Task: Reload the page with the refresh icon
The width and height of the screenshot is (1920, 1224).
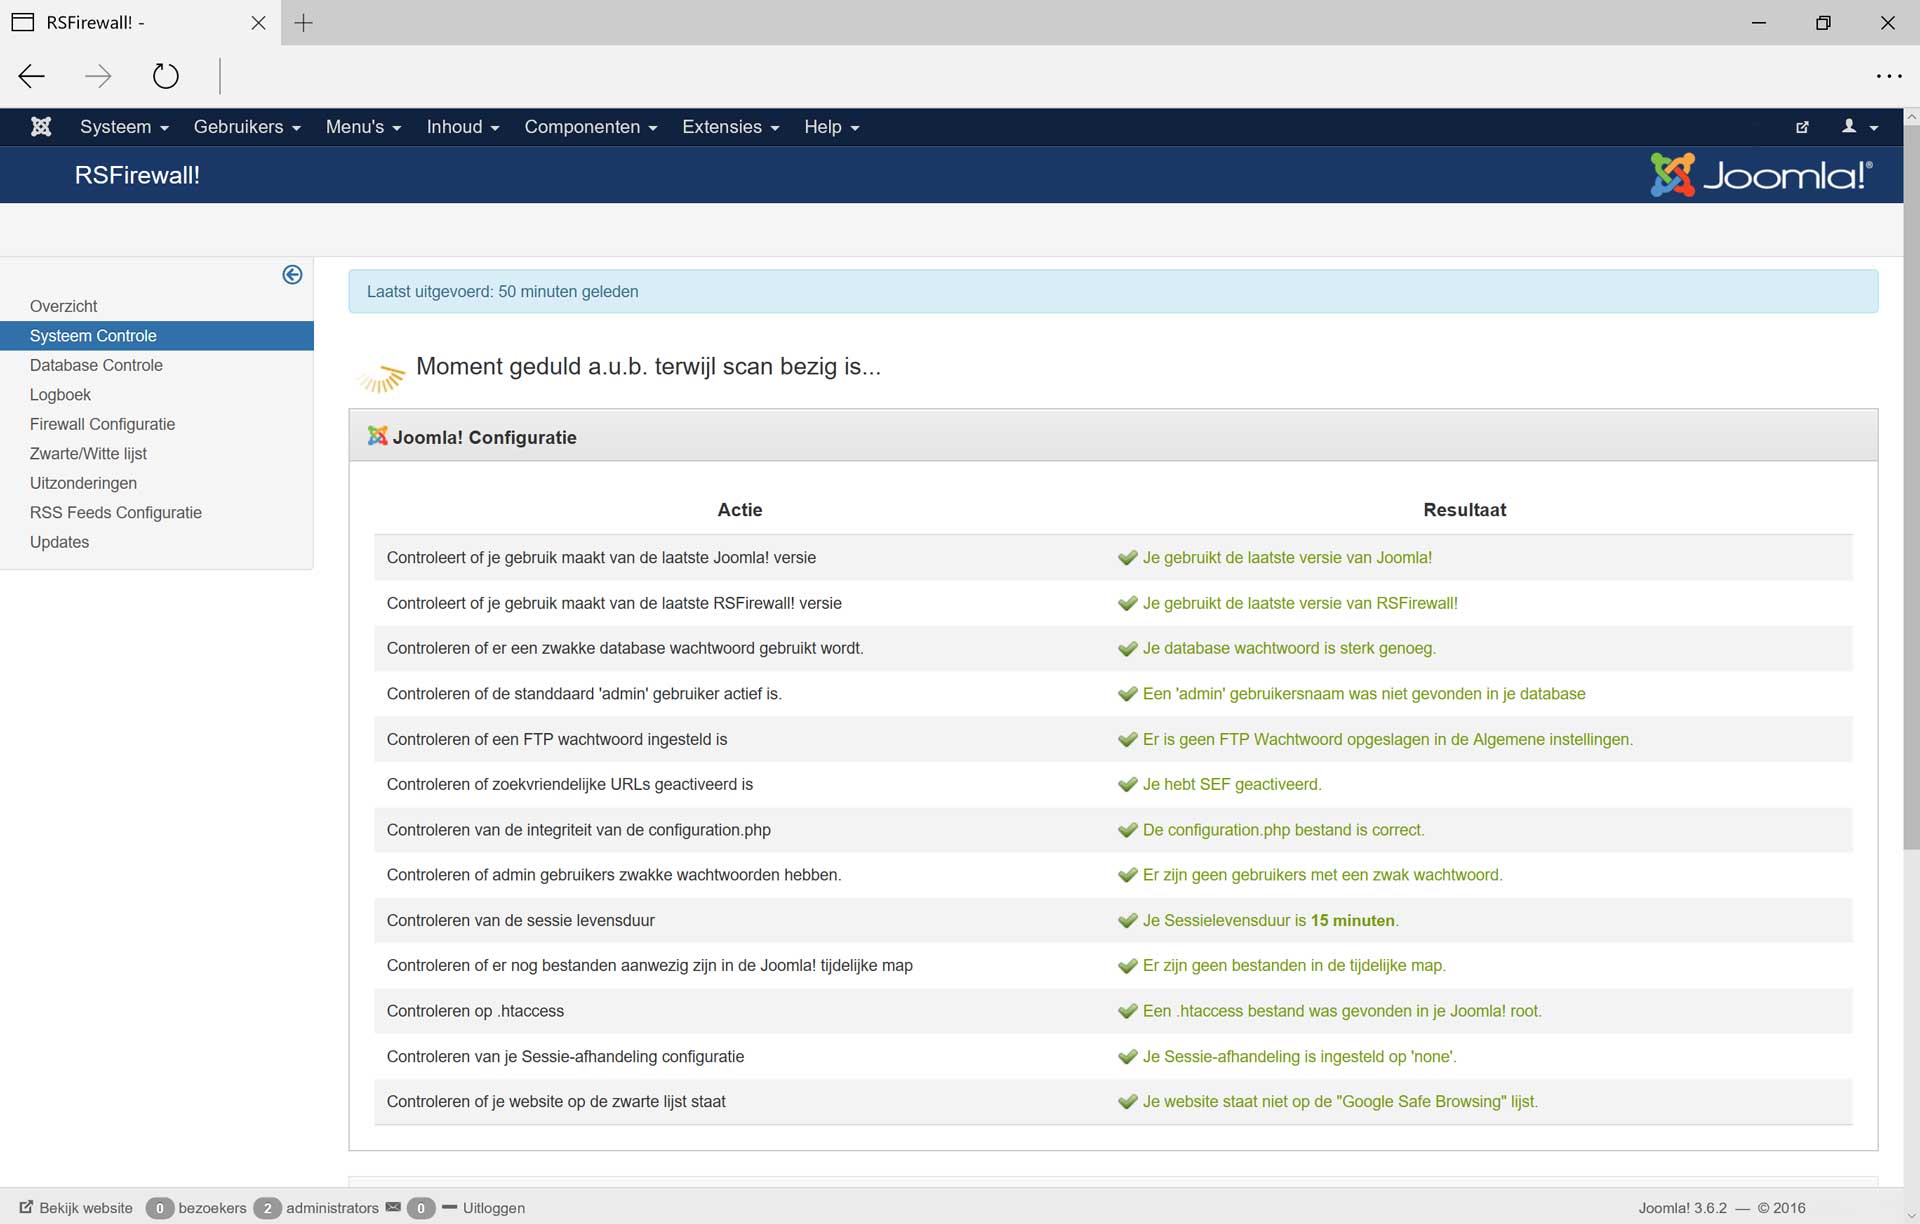Action: tap(165, 76)
